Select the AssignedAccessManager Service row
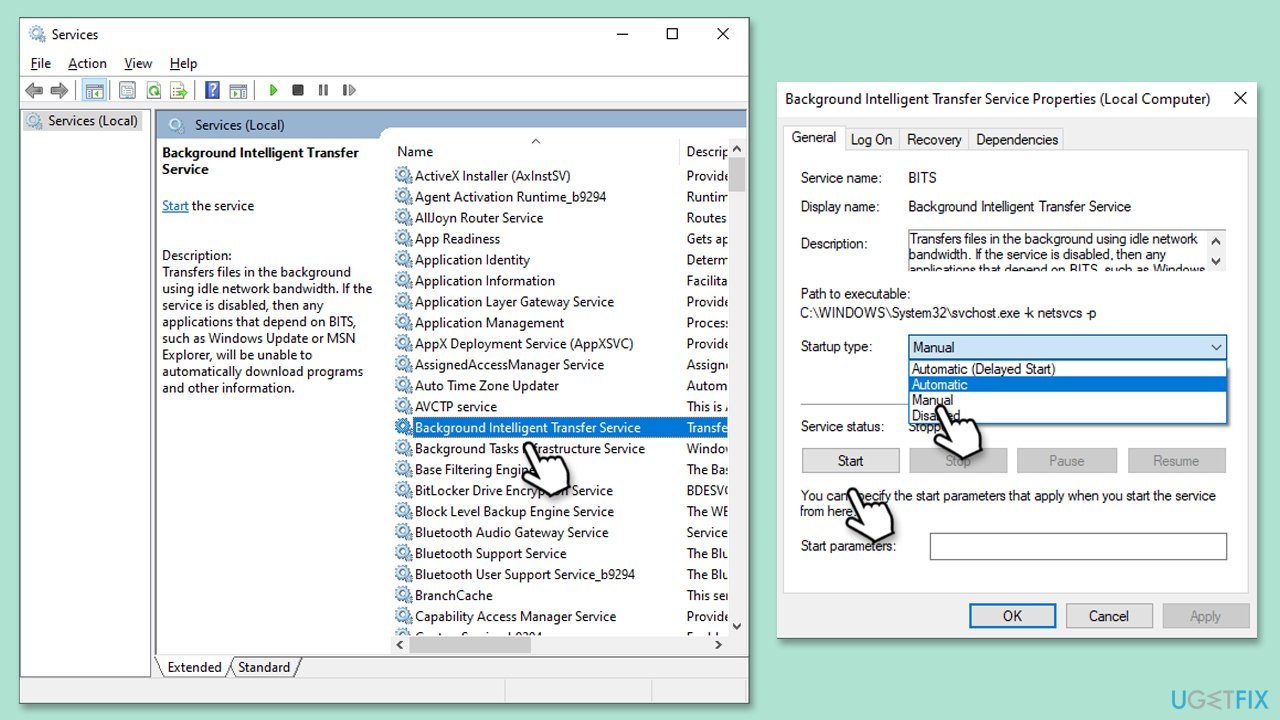 (560, 365)
